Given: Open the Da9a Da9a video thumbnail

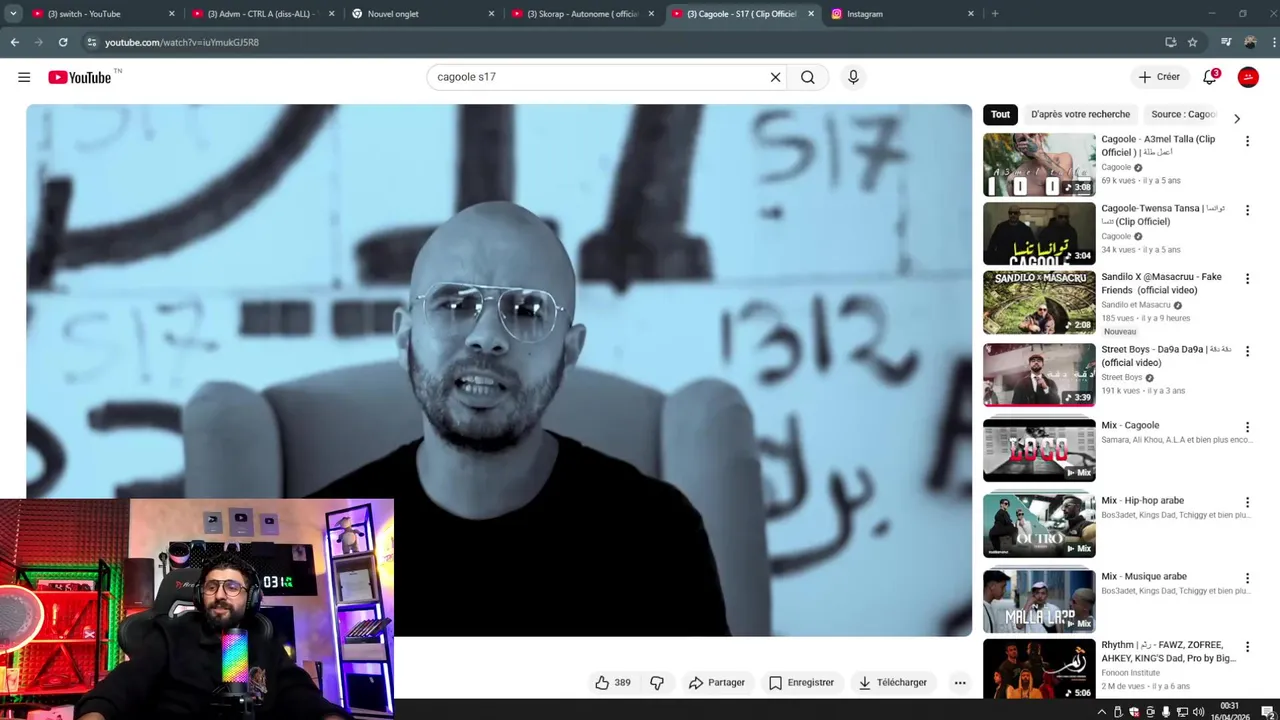Looking at the screenshot, I should [1039, 375].
